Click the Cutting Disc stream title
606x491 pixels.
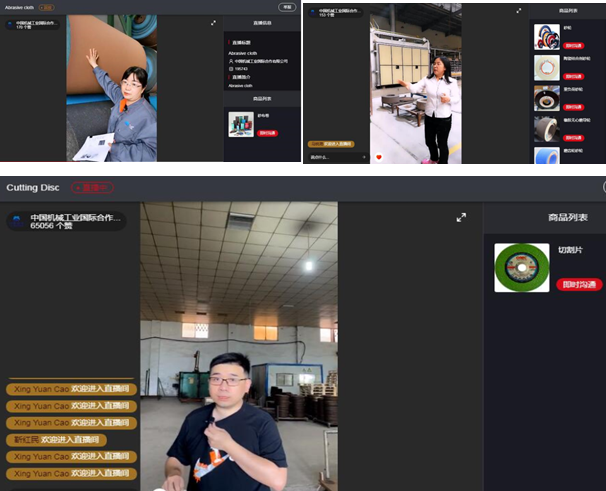pos(34,187)
